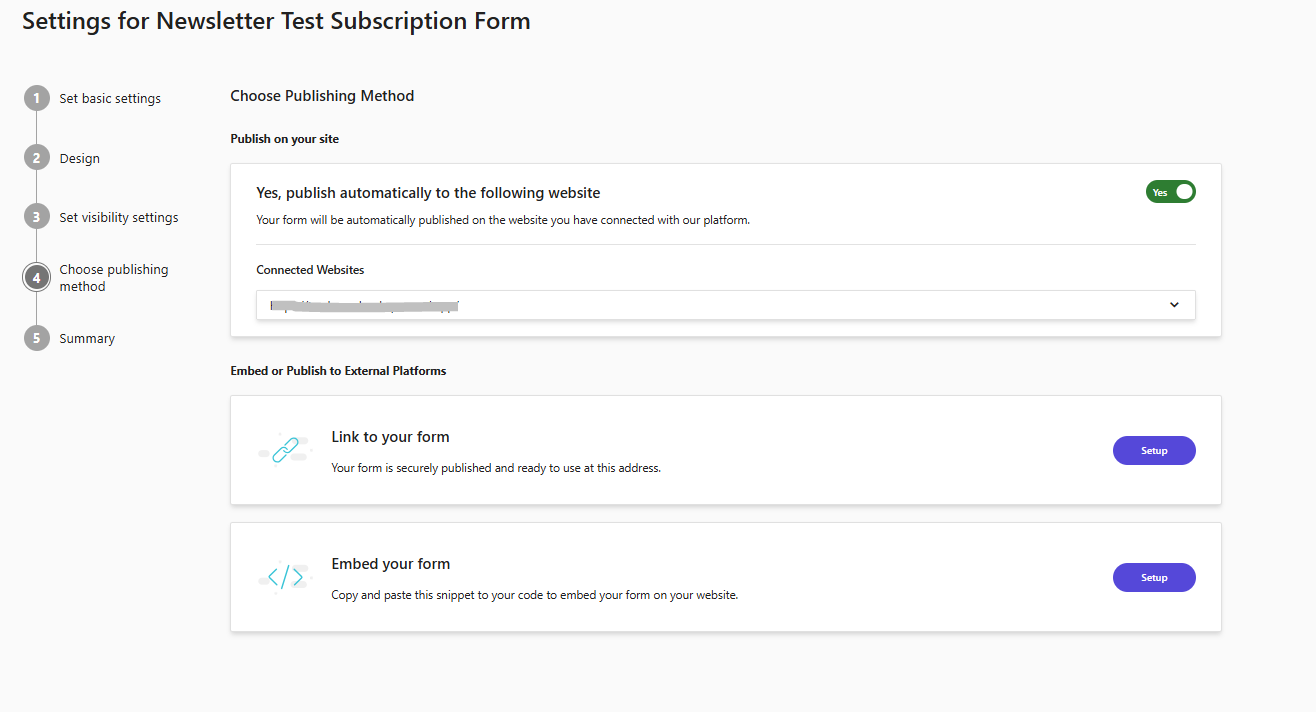Go to Set basic settings step
1316x712 pixels.
click(110, 98)
